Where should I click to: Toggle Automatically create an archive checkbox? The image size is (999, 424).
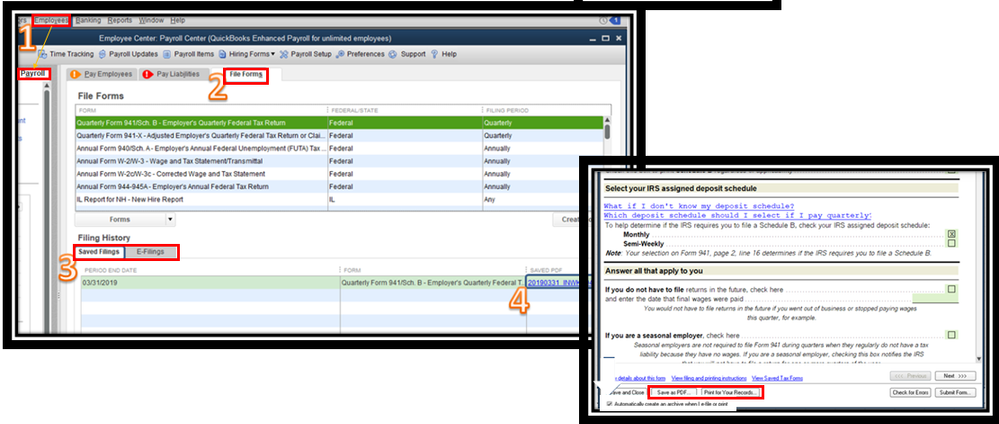coord(611,404)
